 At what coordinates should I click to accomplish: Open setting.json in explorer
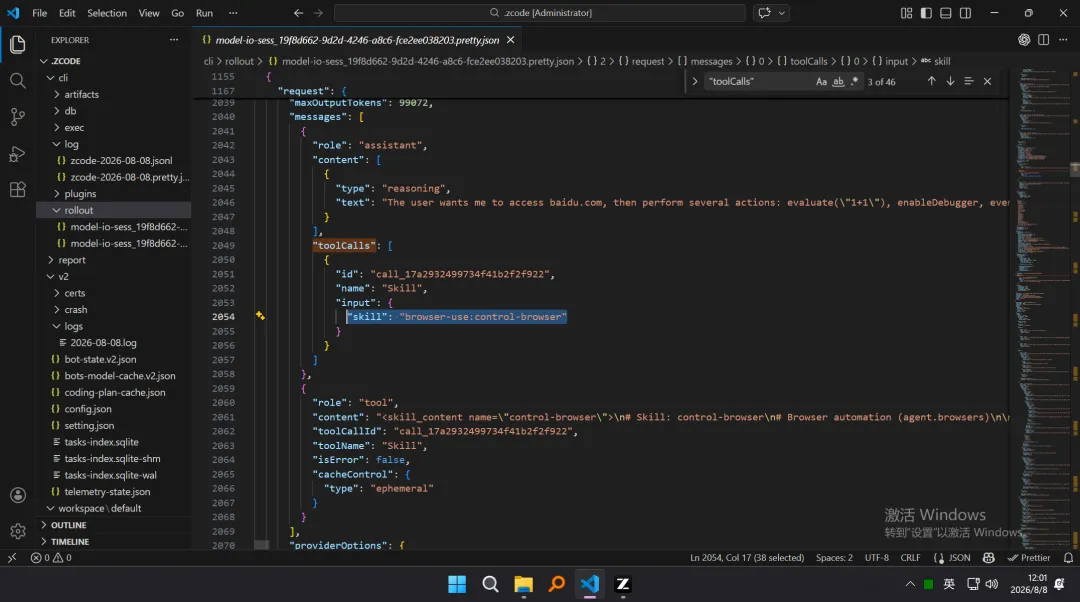(89, 425)
